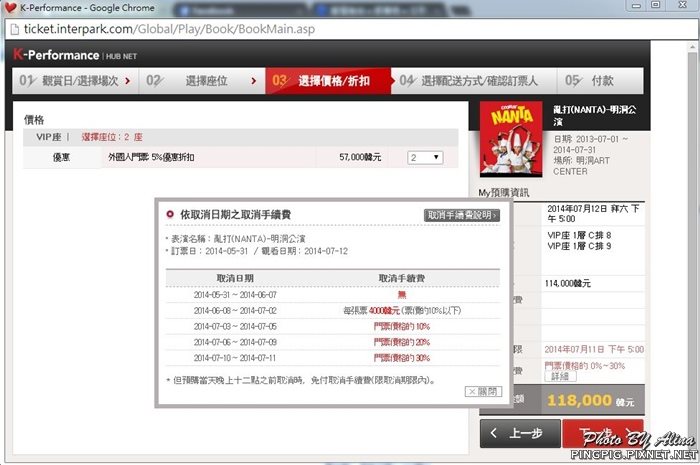
Task: Click the page icon beside the URL
Action: (15, 29)
